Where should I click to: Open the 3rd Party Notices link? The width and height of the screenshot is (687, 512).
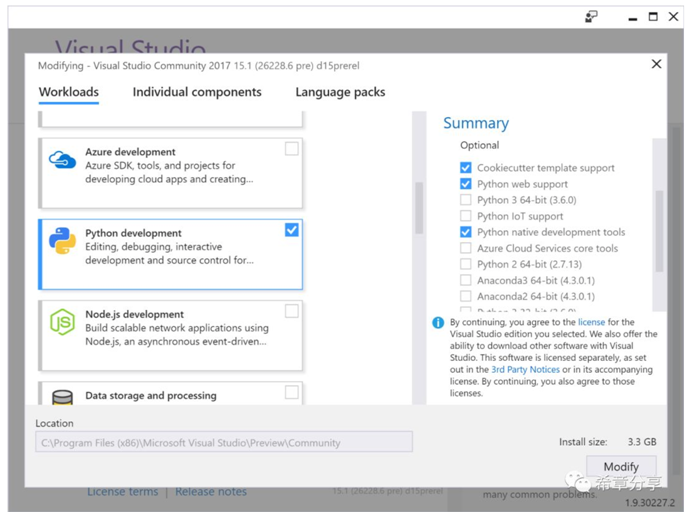pyautogui.click(x=525, y=369)
